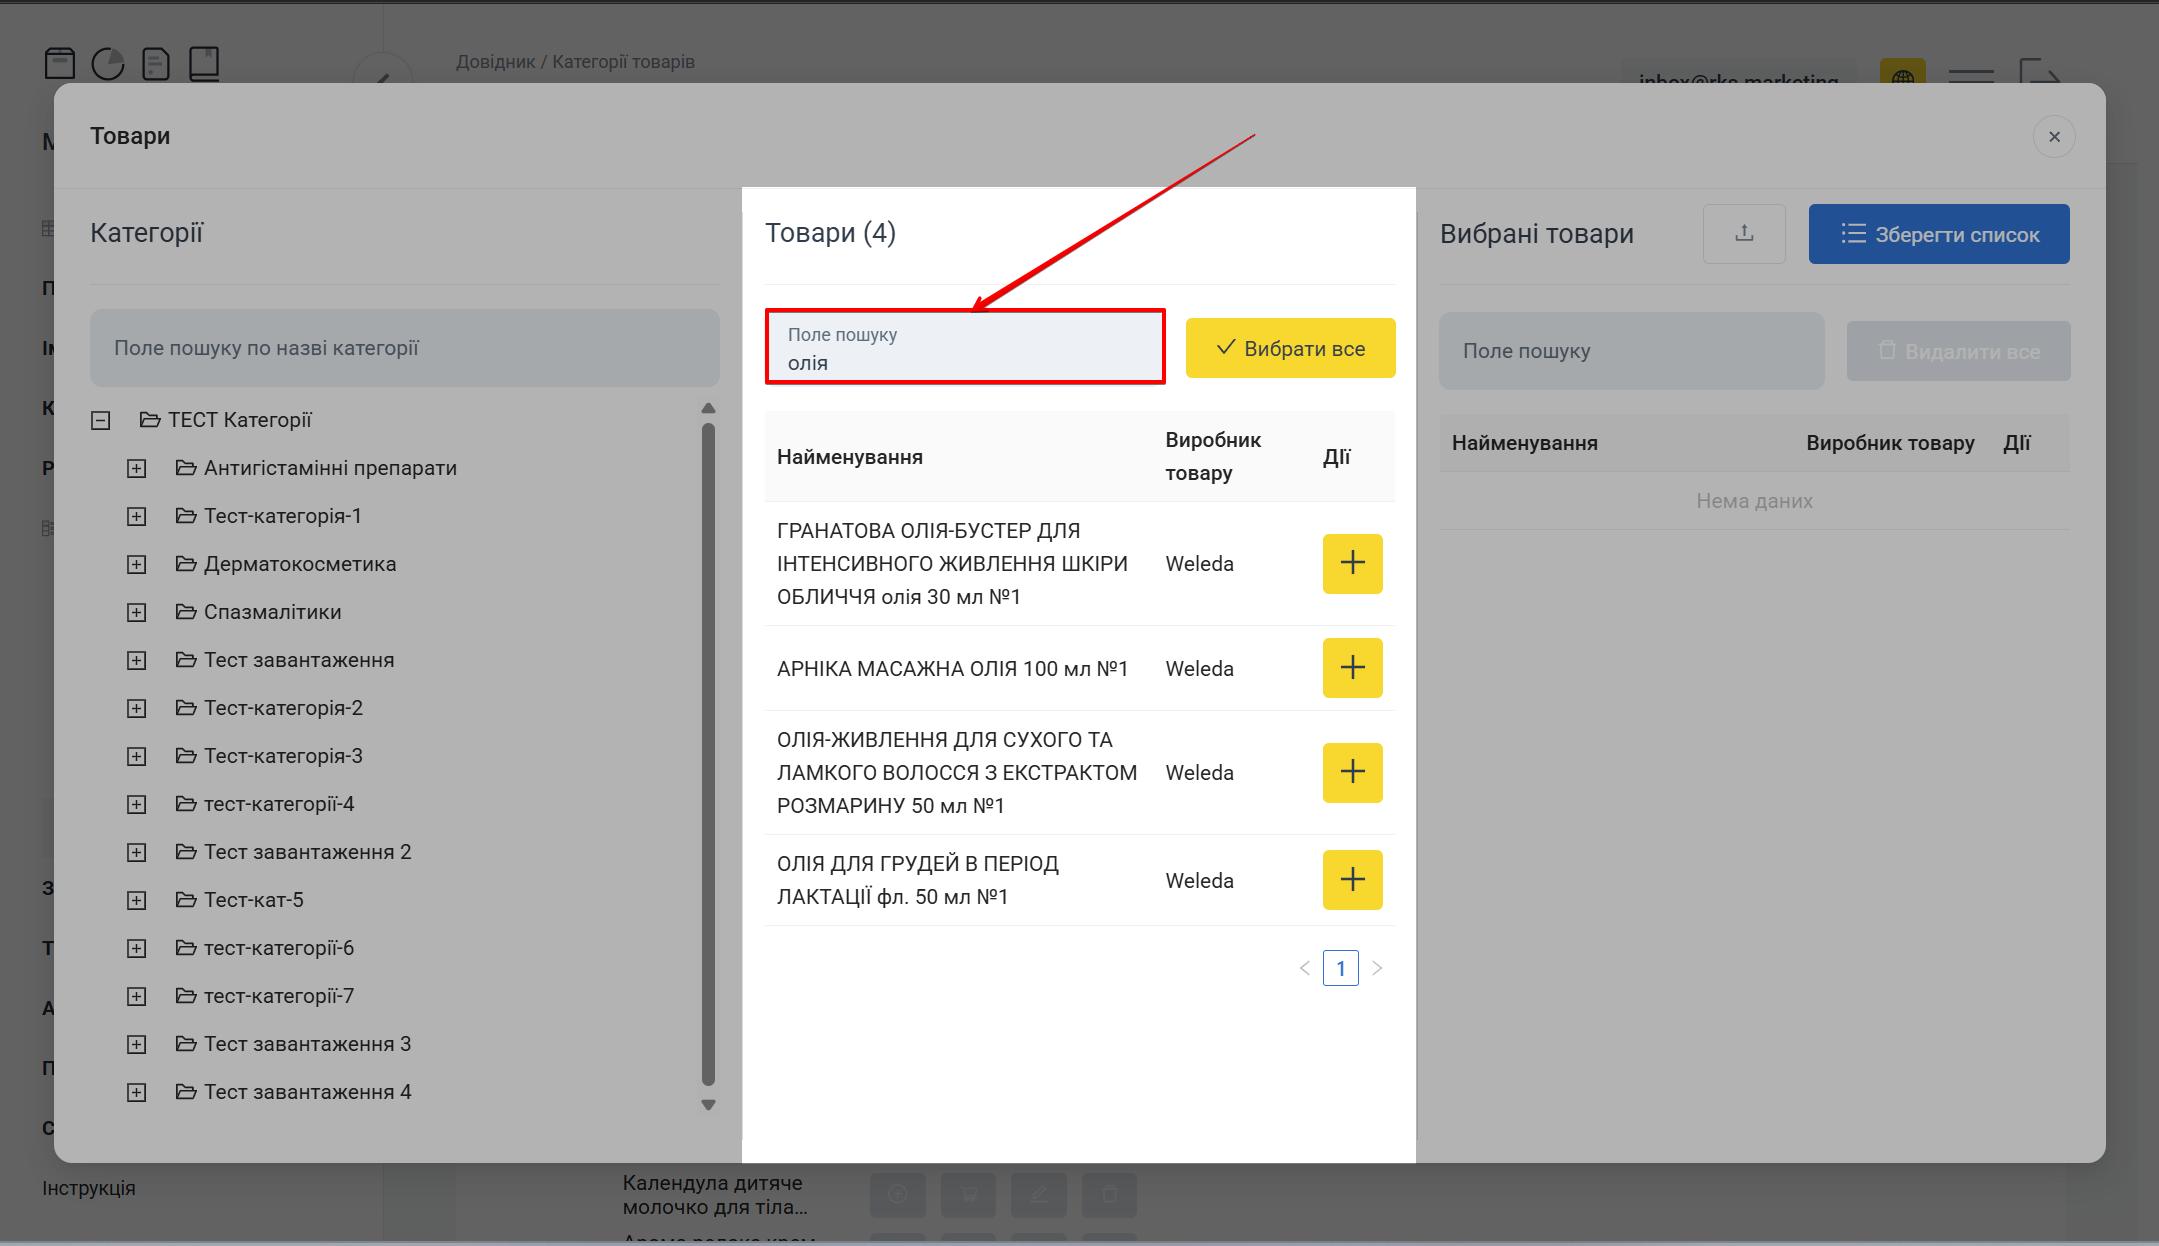Focus the category name search field

coord(404,348)
